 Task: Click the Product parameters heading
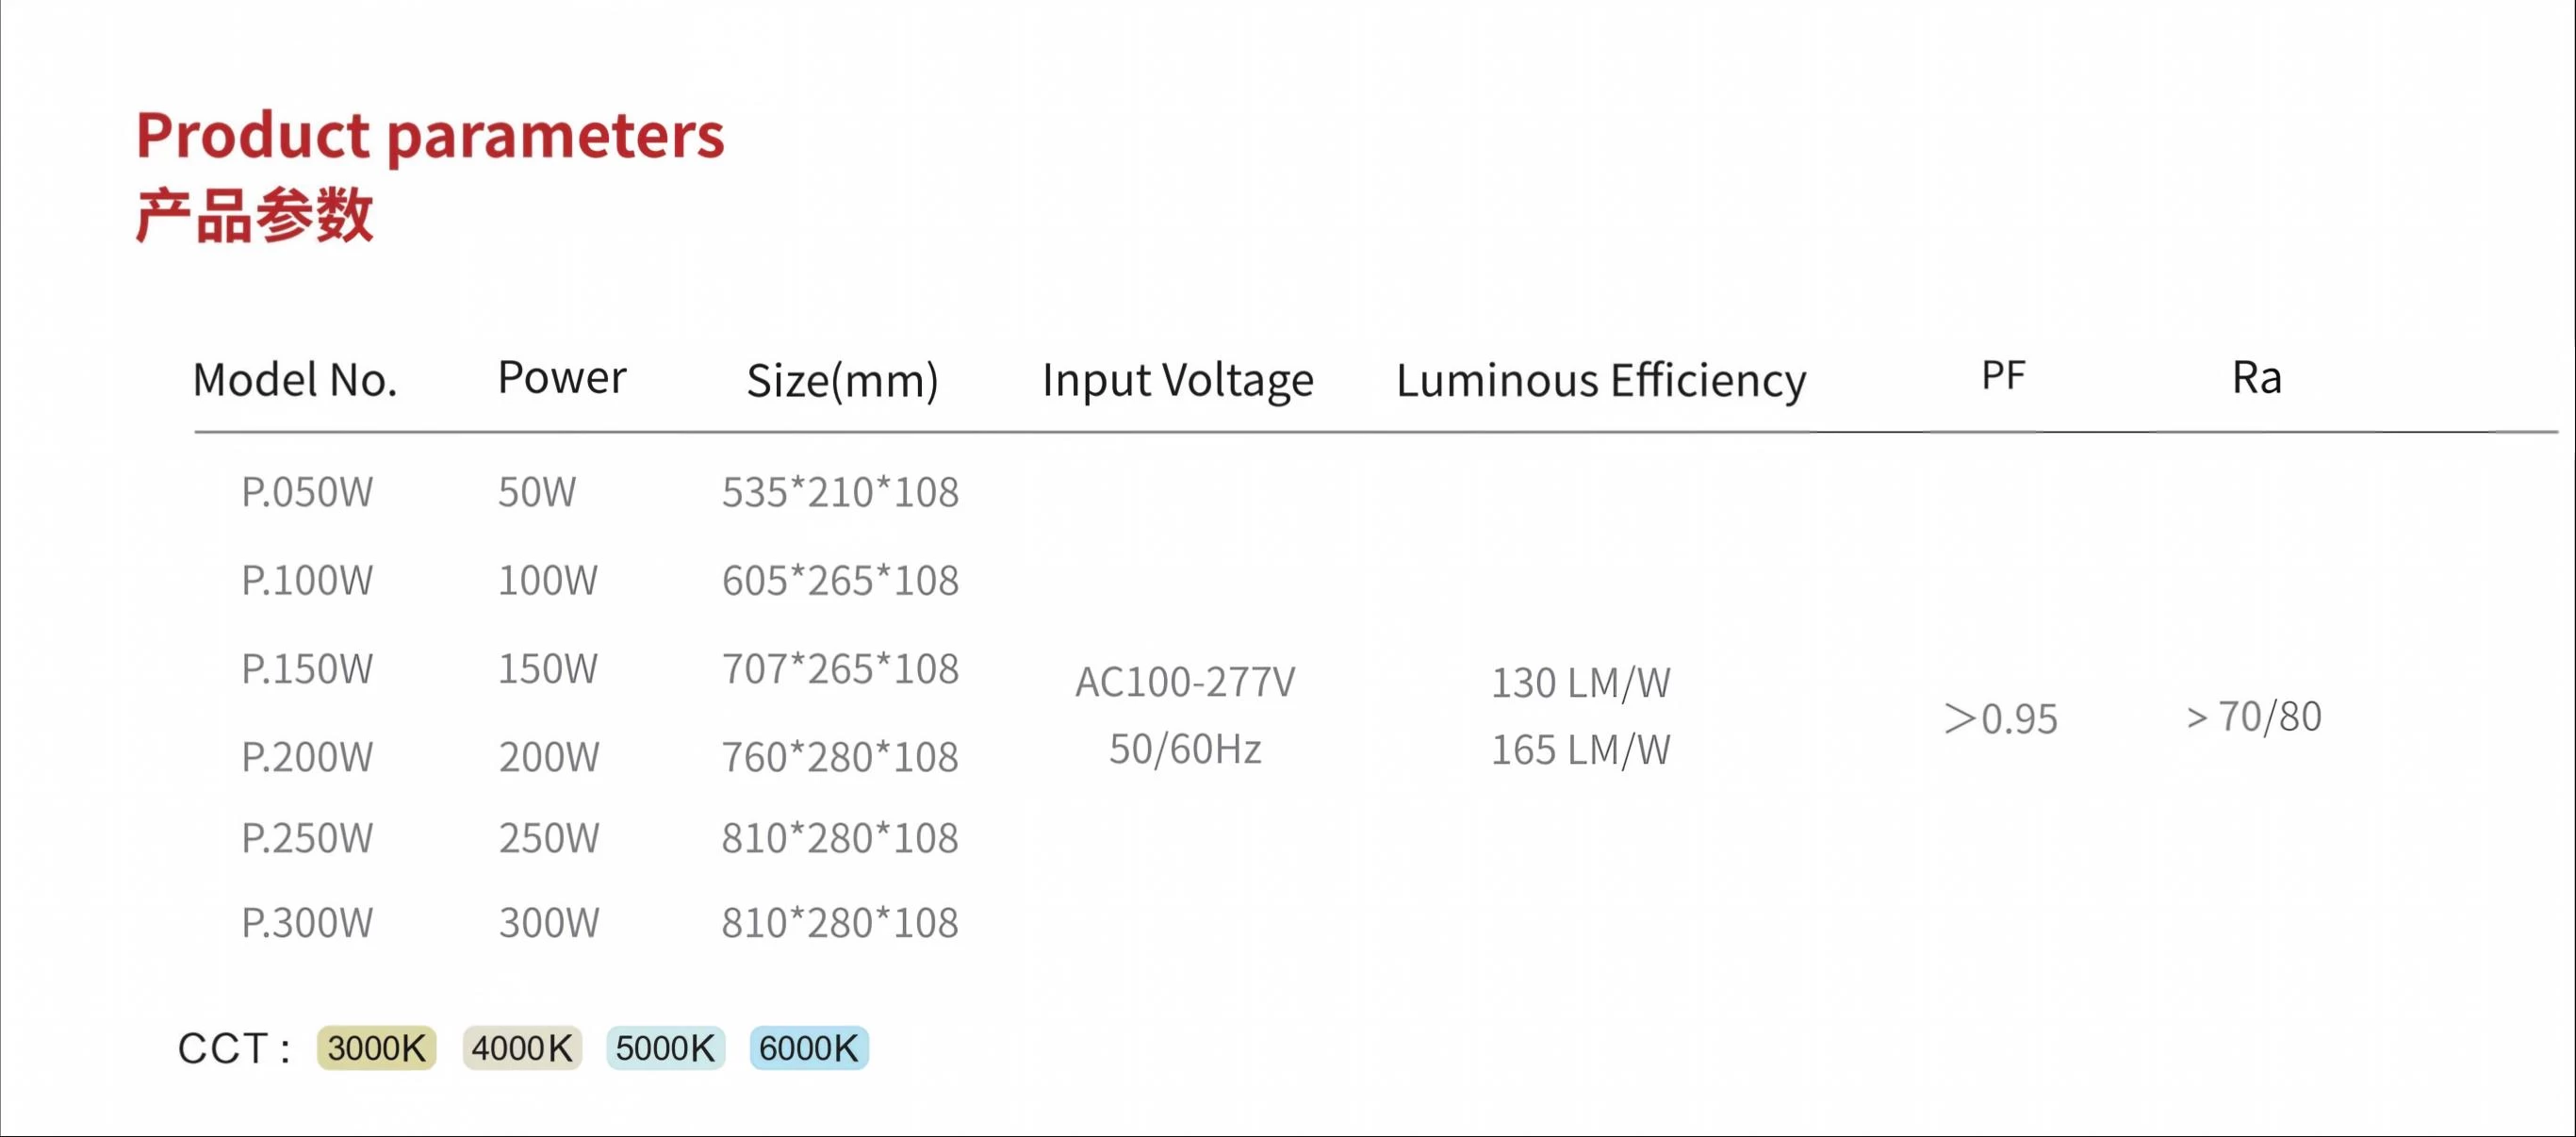(x=430, y=137)
